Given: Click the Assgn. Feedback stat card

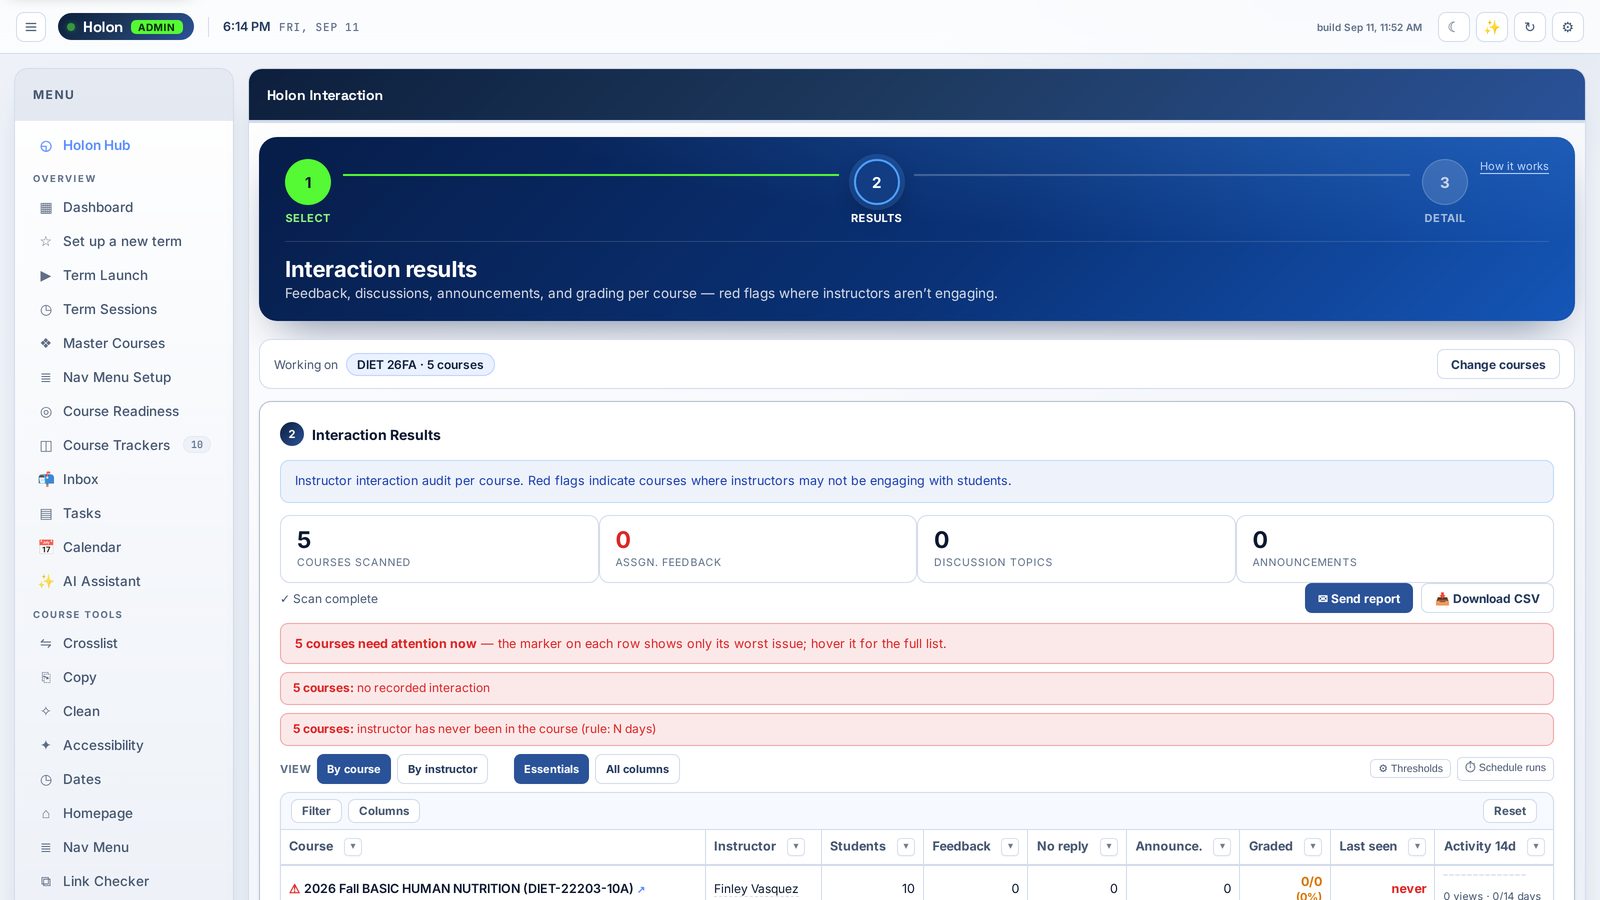Looking at the screenshot, I should 758,549.
